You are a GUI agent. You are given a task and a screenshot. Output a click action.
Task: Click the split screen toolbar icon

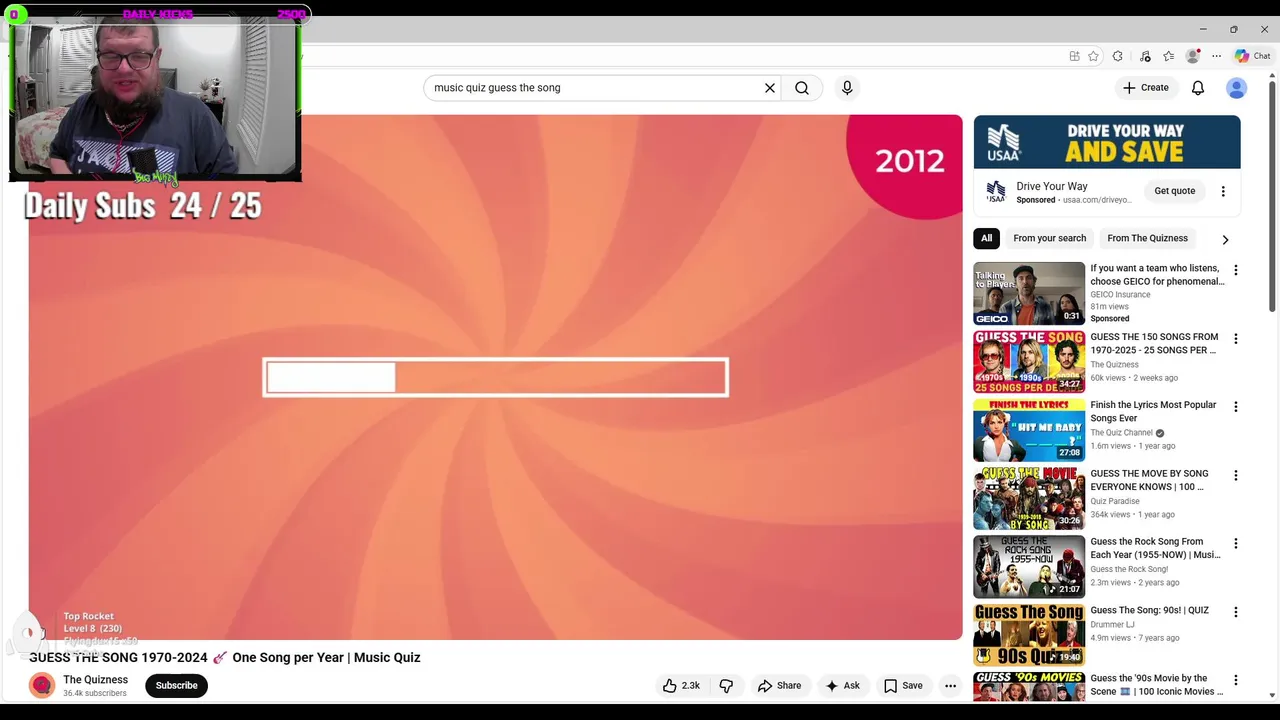pyautogui.click(x=1074, y=56)
